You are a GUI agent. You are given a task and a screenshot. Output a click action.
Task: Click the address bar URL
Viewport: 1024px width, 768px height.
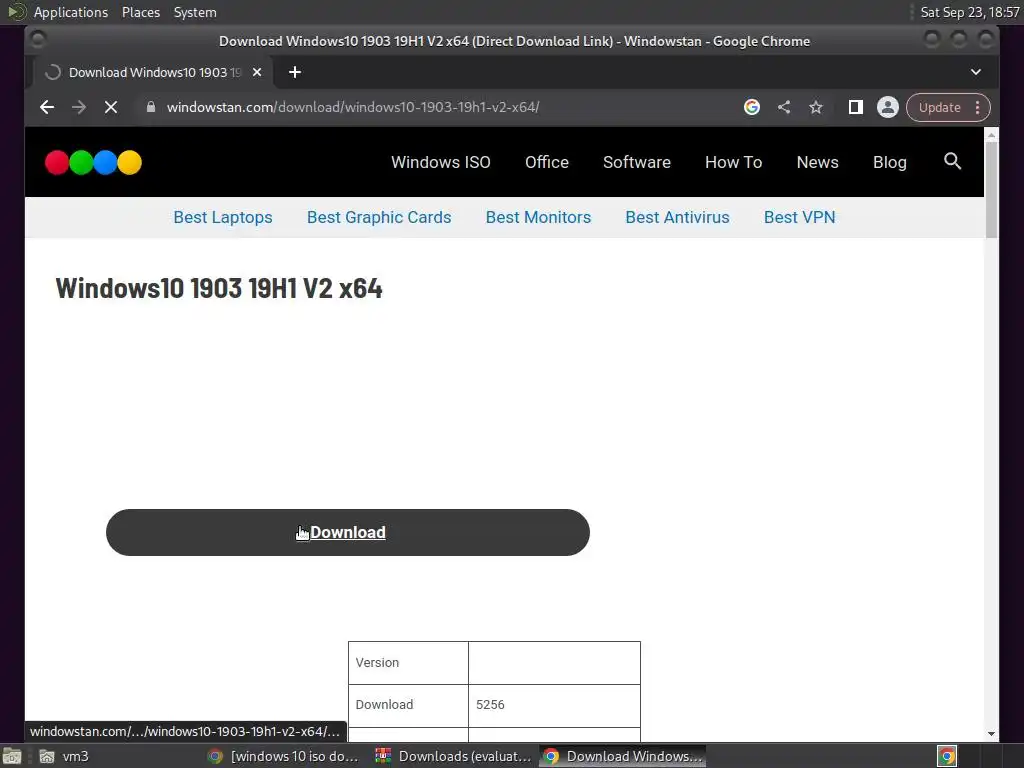click(x=353, y=107)
